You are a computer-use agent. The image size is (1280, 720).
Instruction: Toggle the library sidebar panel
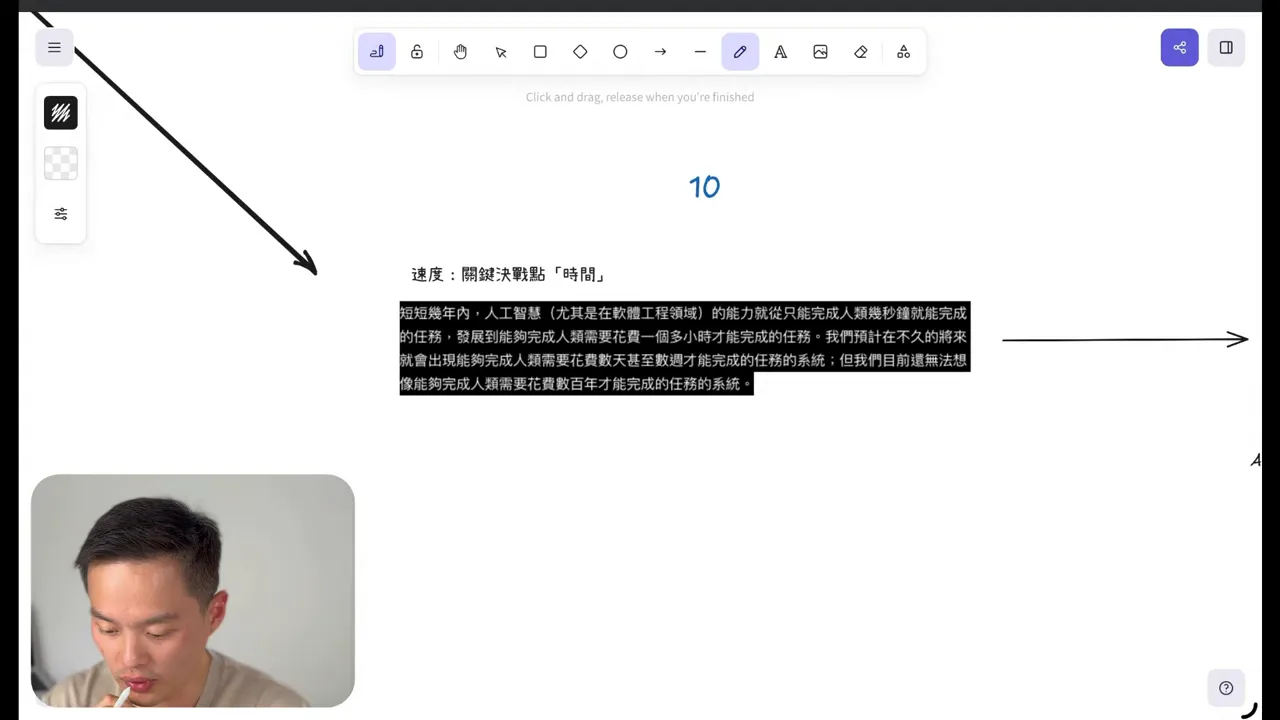[x=1226, y=47]
